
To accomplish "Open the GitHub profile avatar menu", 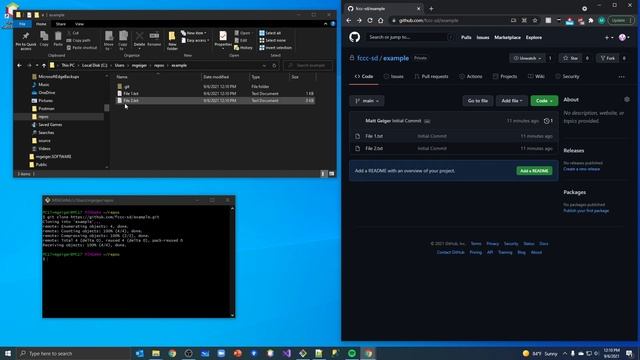I will click(x=624, y=38).
